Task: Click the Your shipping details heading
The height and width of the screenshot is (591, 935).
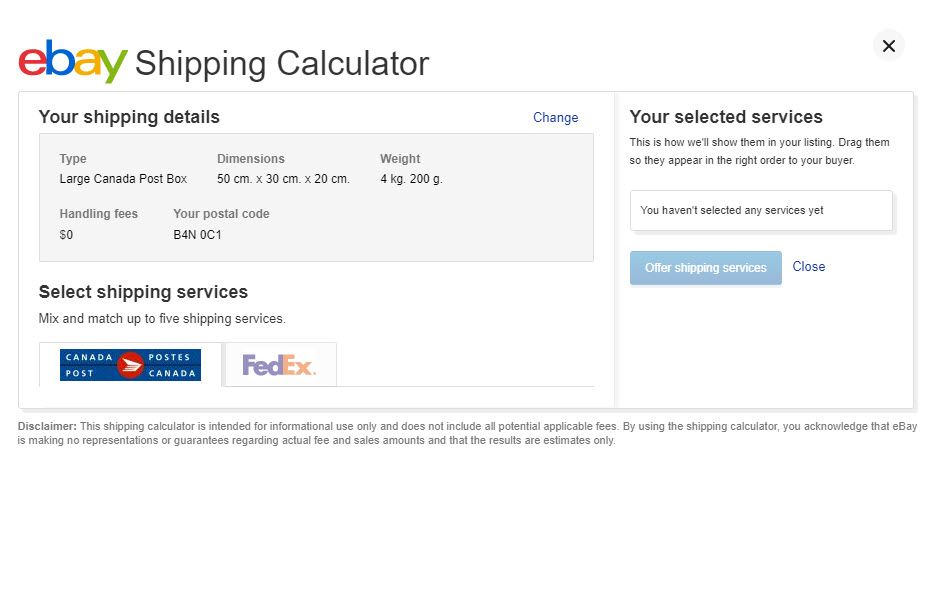Action: click(129, 117)
